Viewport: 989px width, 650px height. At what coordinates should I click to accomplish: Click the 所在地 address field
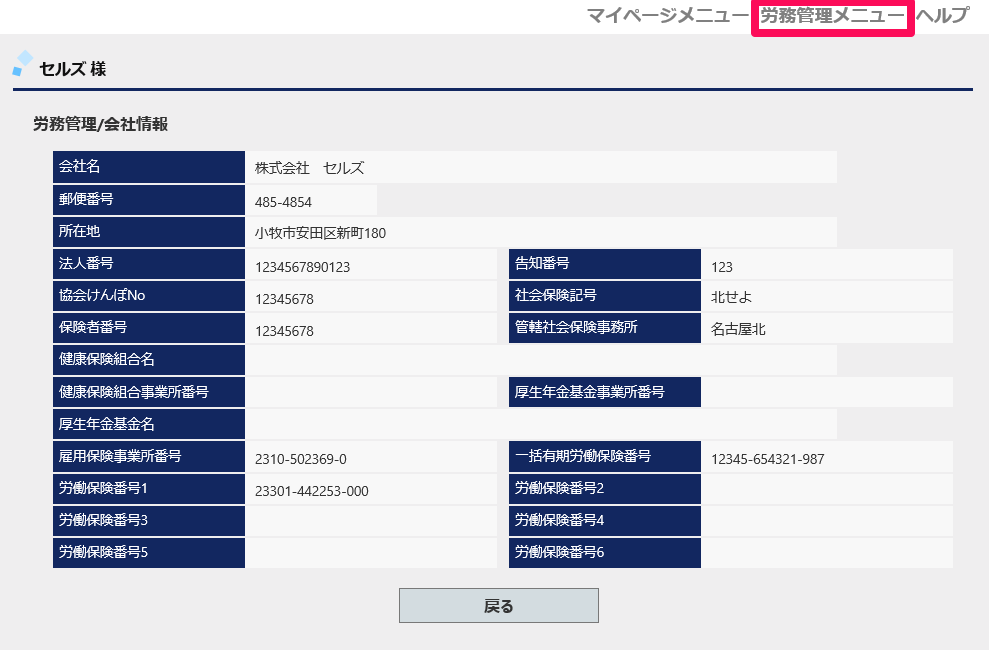[x=540, y=233]
